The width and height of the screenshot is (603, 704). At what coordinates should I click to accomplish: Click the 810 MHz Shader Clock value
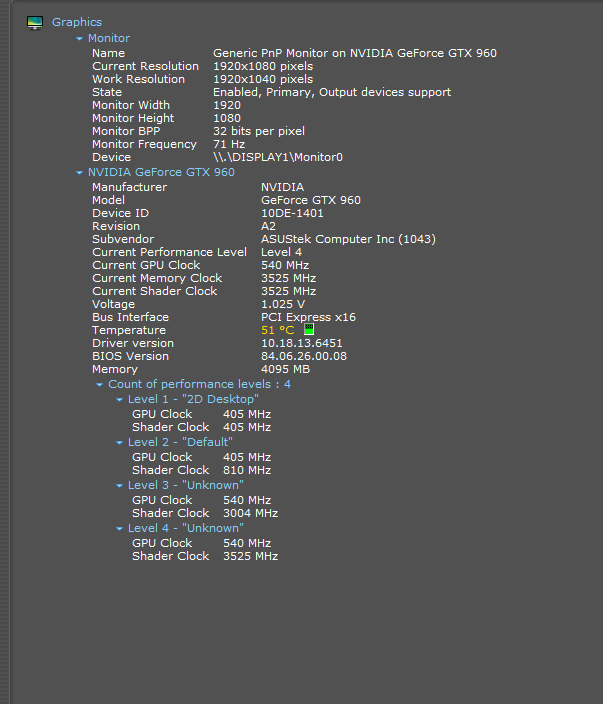(247, 470)
